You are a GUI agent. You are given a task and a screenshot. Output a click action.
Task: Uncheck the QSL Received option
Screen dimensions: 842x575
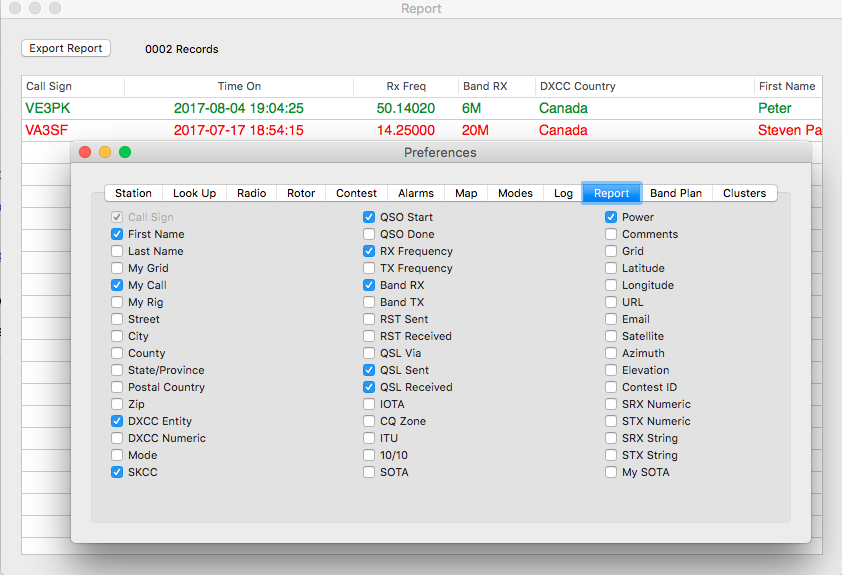(x=370, y=387)
